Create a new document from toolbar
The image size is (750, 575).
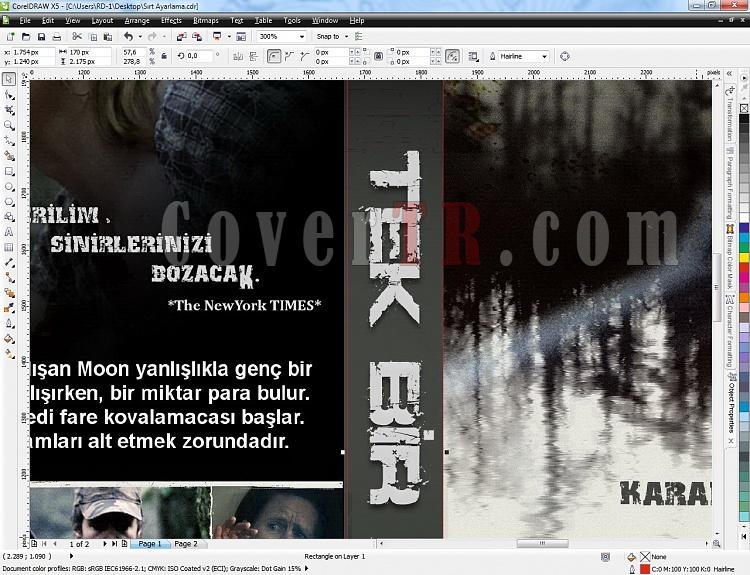(x=11, y=36)
